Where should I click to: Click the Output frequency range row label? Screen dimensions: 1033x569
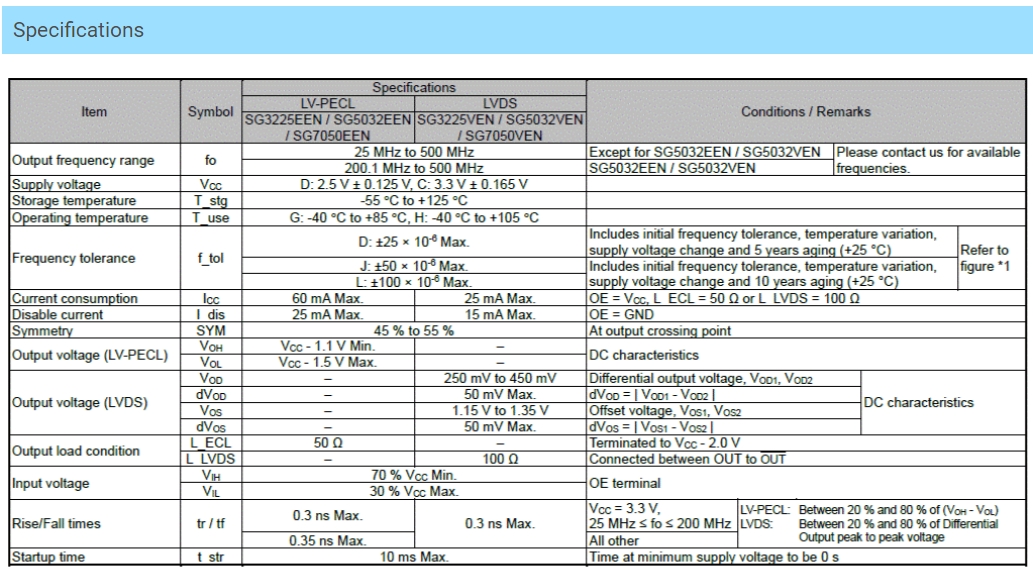click(x=83, y=160)
